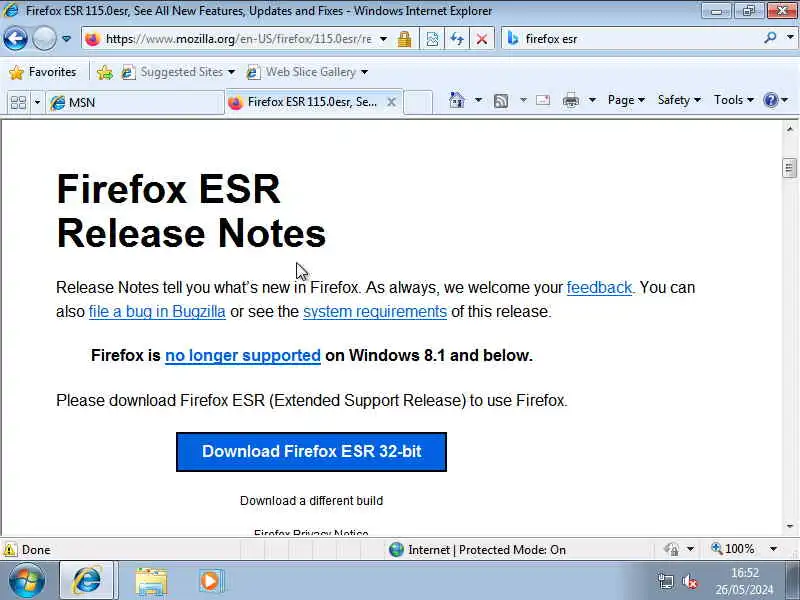Click the network tray icon
The width and height of the screenshot is (800, 600).
(665, 581)
